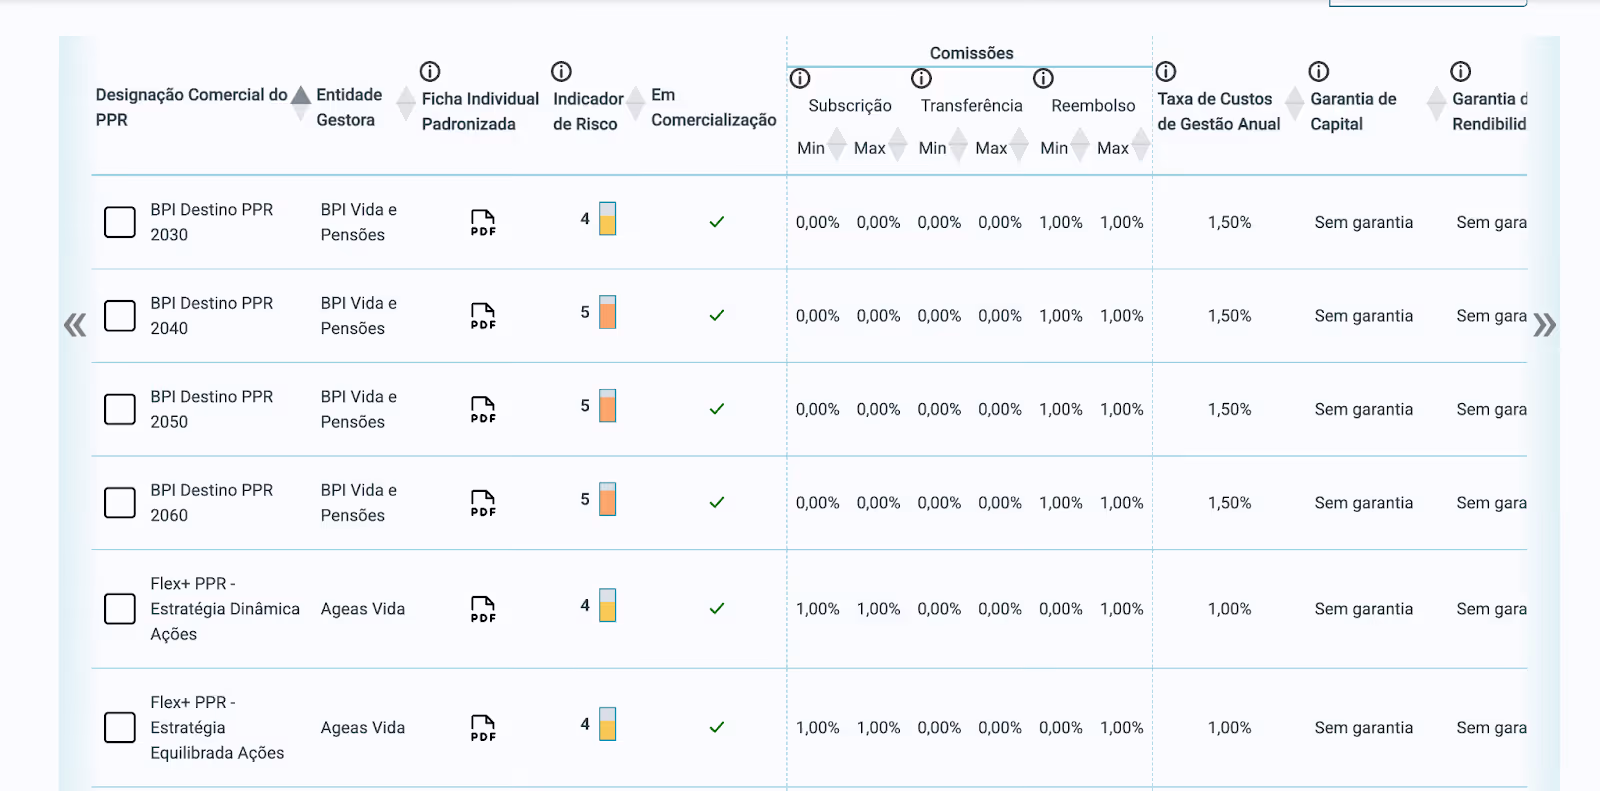Open PDF sheet for BPI Destino PPR 2030
Viewport: 1600px width, 791px height.
point(483,222)
